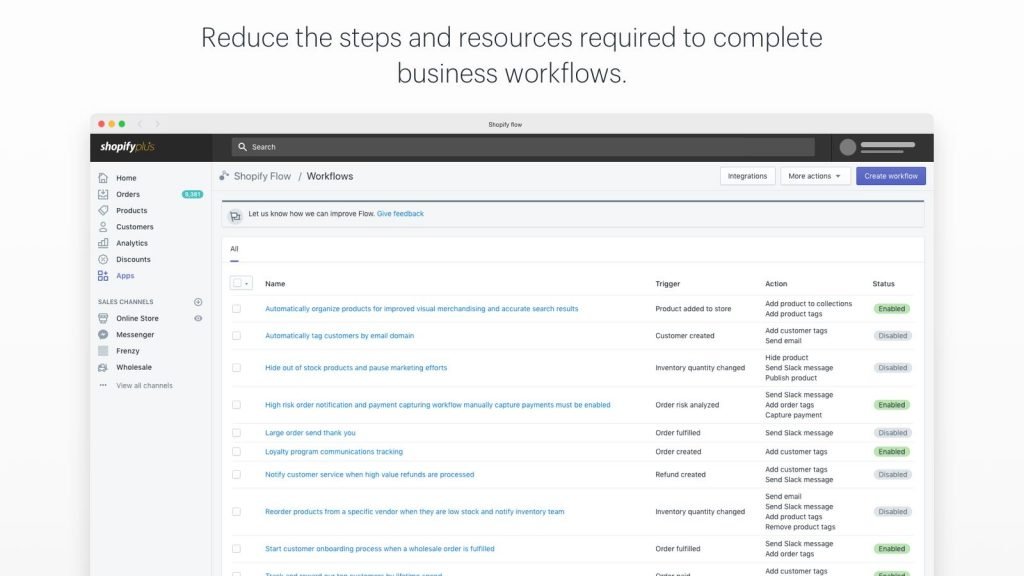Select the Customers person icon
Image resolution: width=1024 pixels, height=576 pixels.
[103, 227]
